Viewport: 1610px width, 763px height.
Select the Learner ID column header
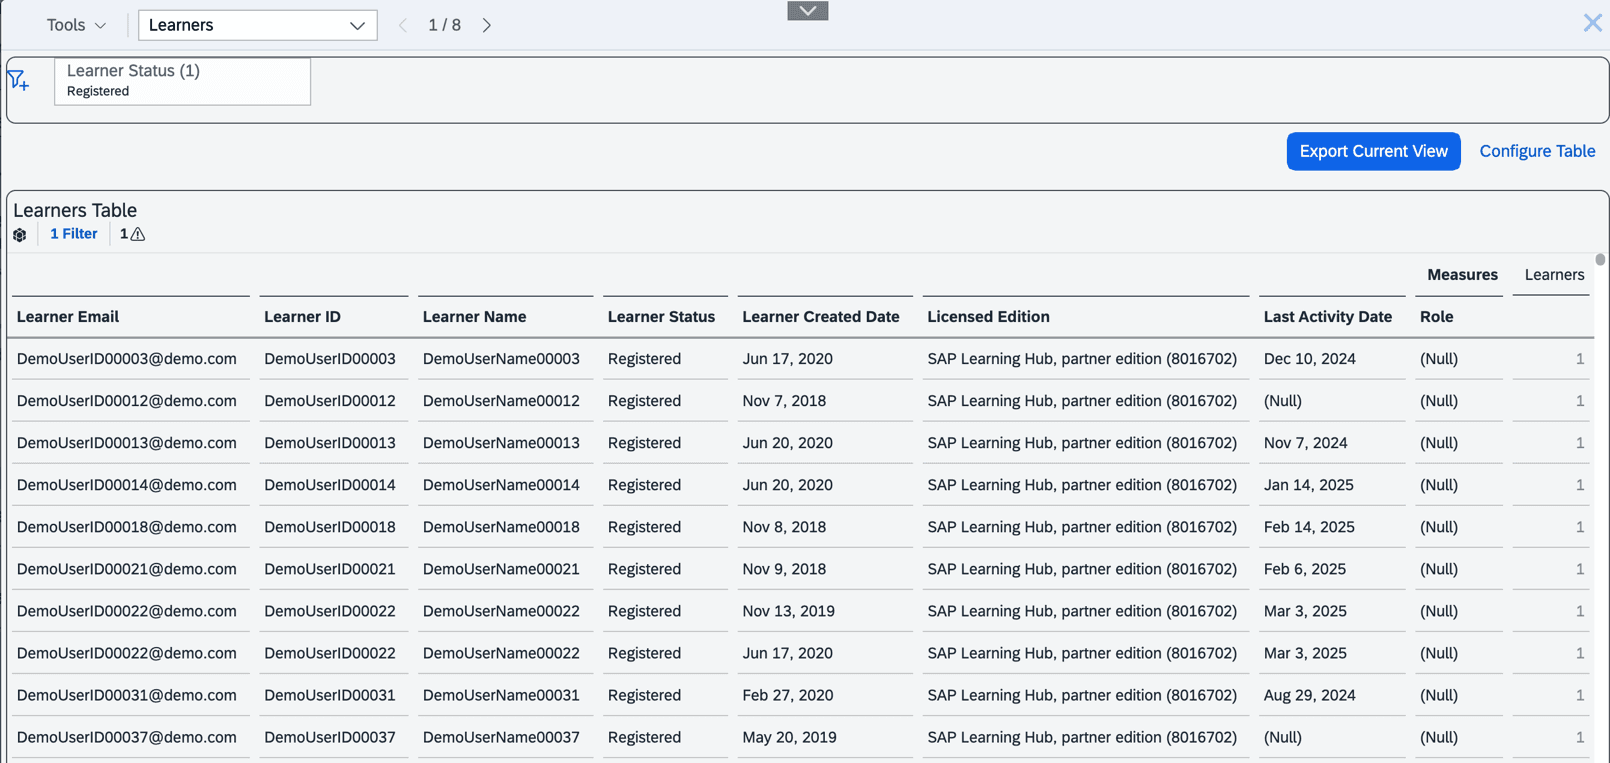[x=302, y=317]
